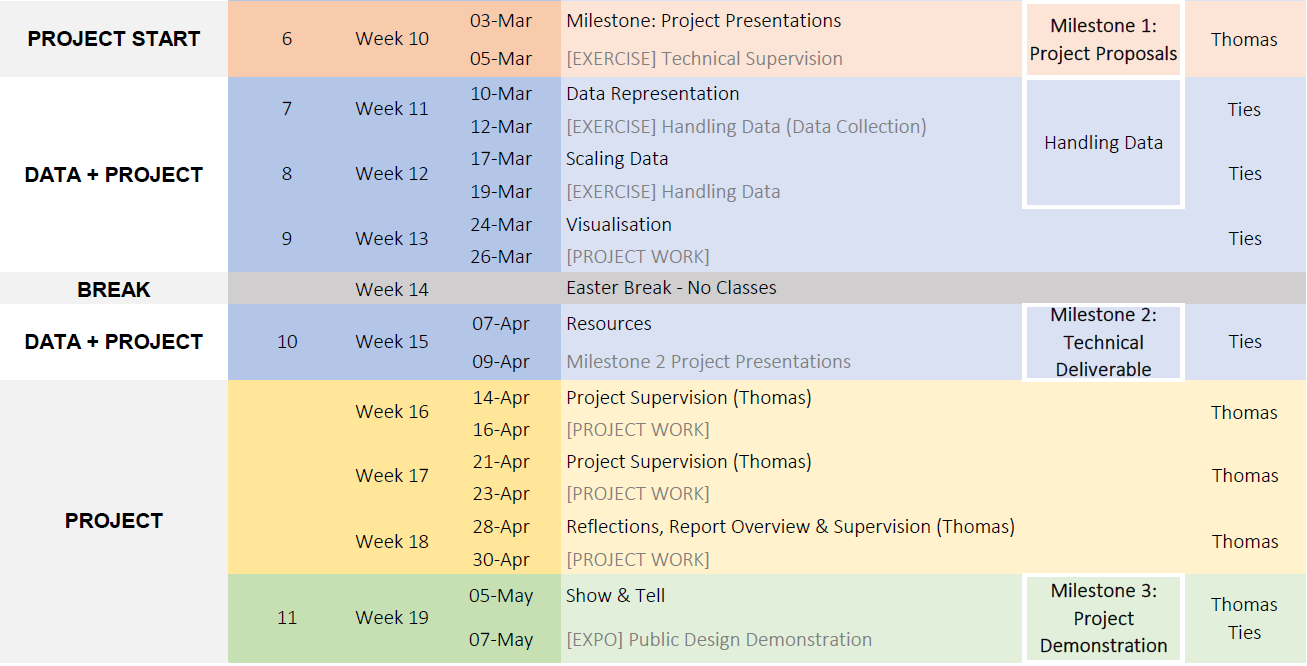The image size is (1307, 666).
Task: Select the Milestone 1: Project Proposals box
Action: (x=1103, y=40)
